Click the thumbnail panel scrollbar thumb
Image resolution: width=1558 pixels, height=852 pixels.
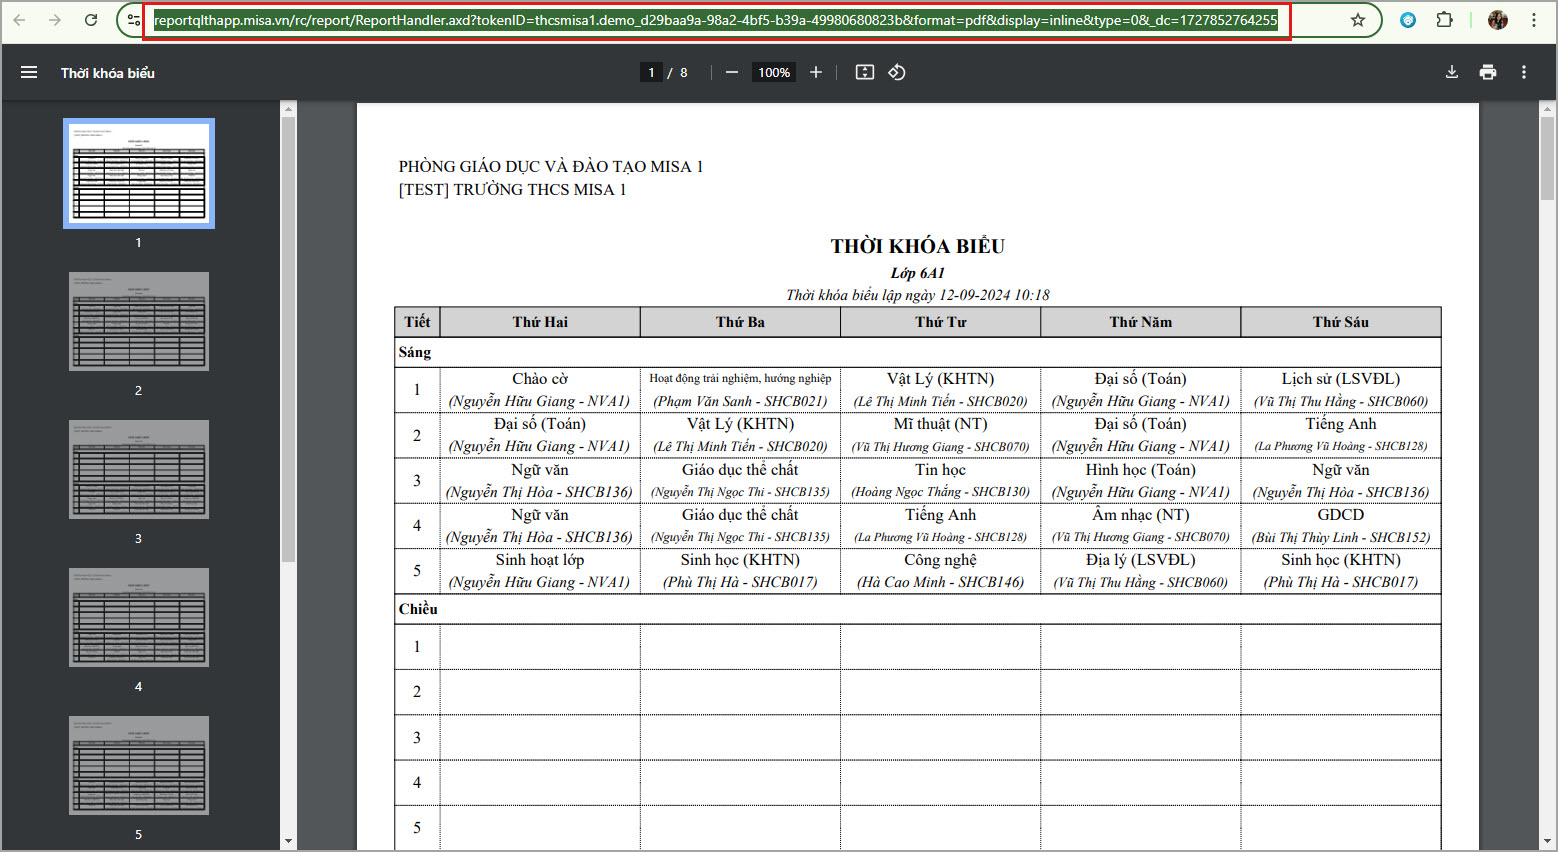pos(288,340)
